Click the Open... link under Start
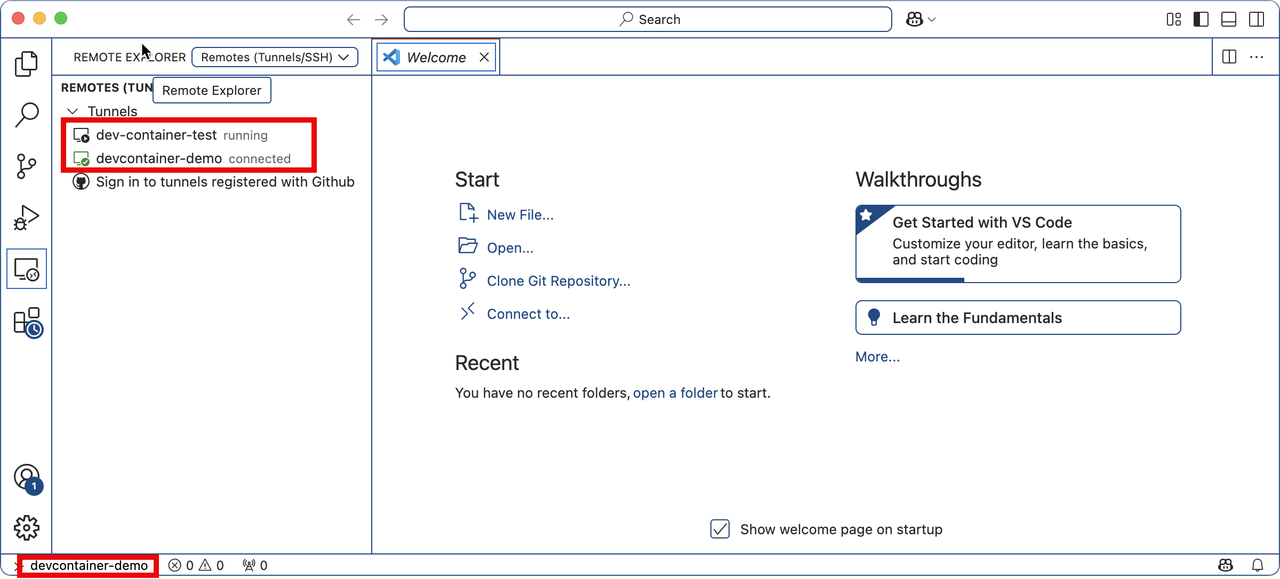Screen dimensions: 1280x579 [x=510, y=248]
